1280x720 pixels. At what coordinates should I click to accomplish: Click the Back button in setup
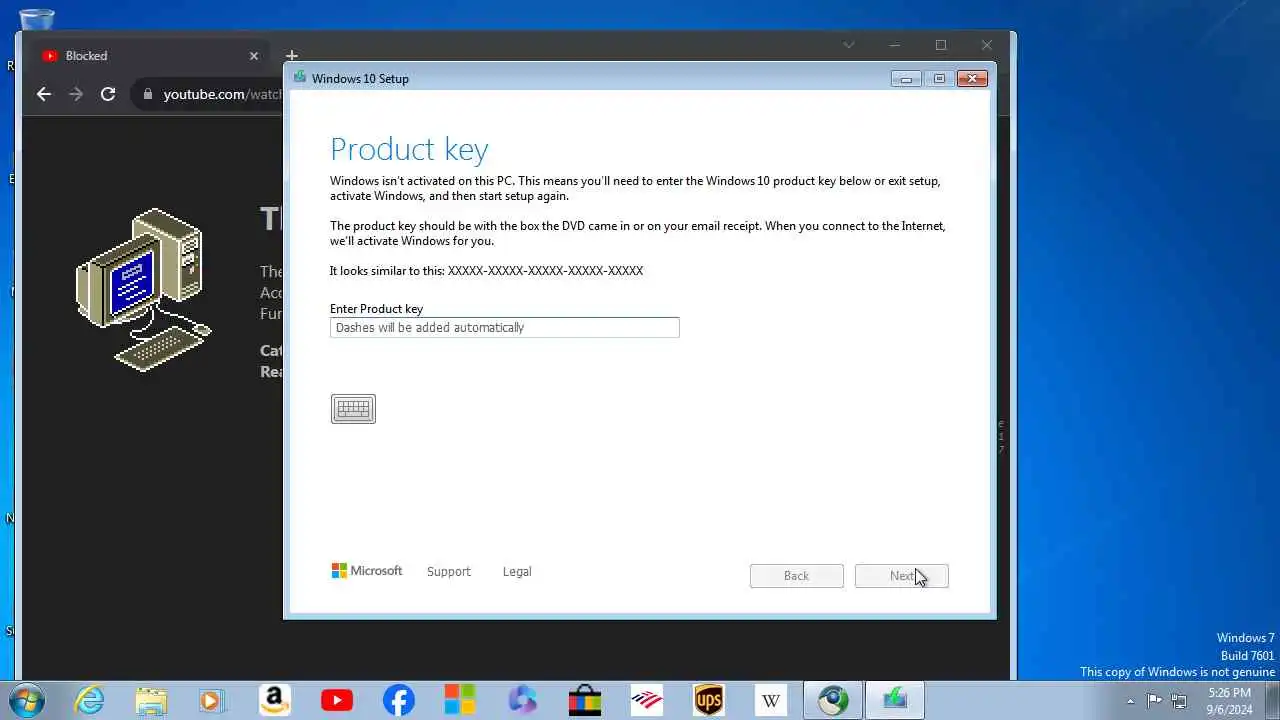point(796,576)
